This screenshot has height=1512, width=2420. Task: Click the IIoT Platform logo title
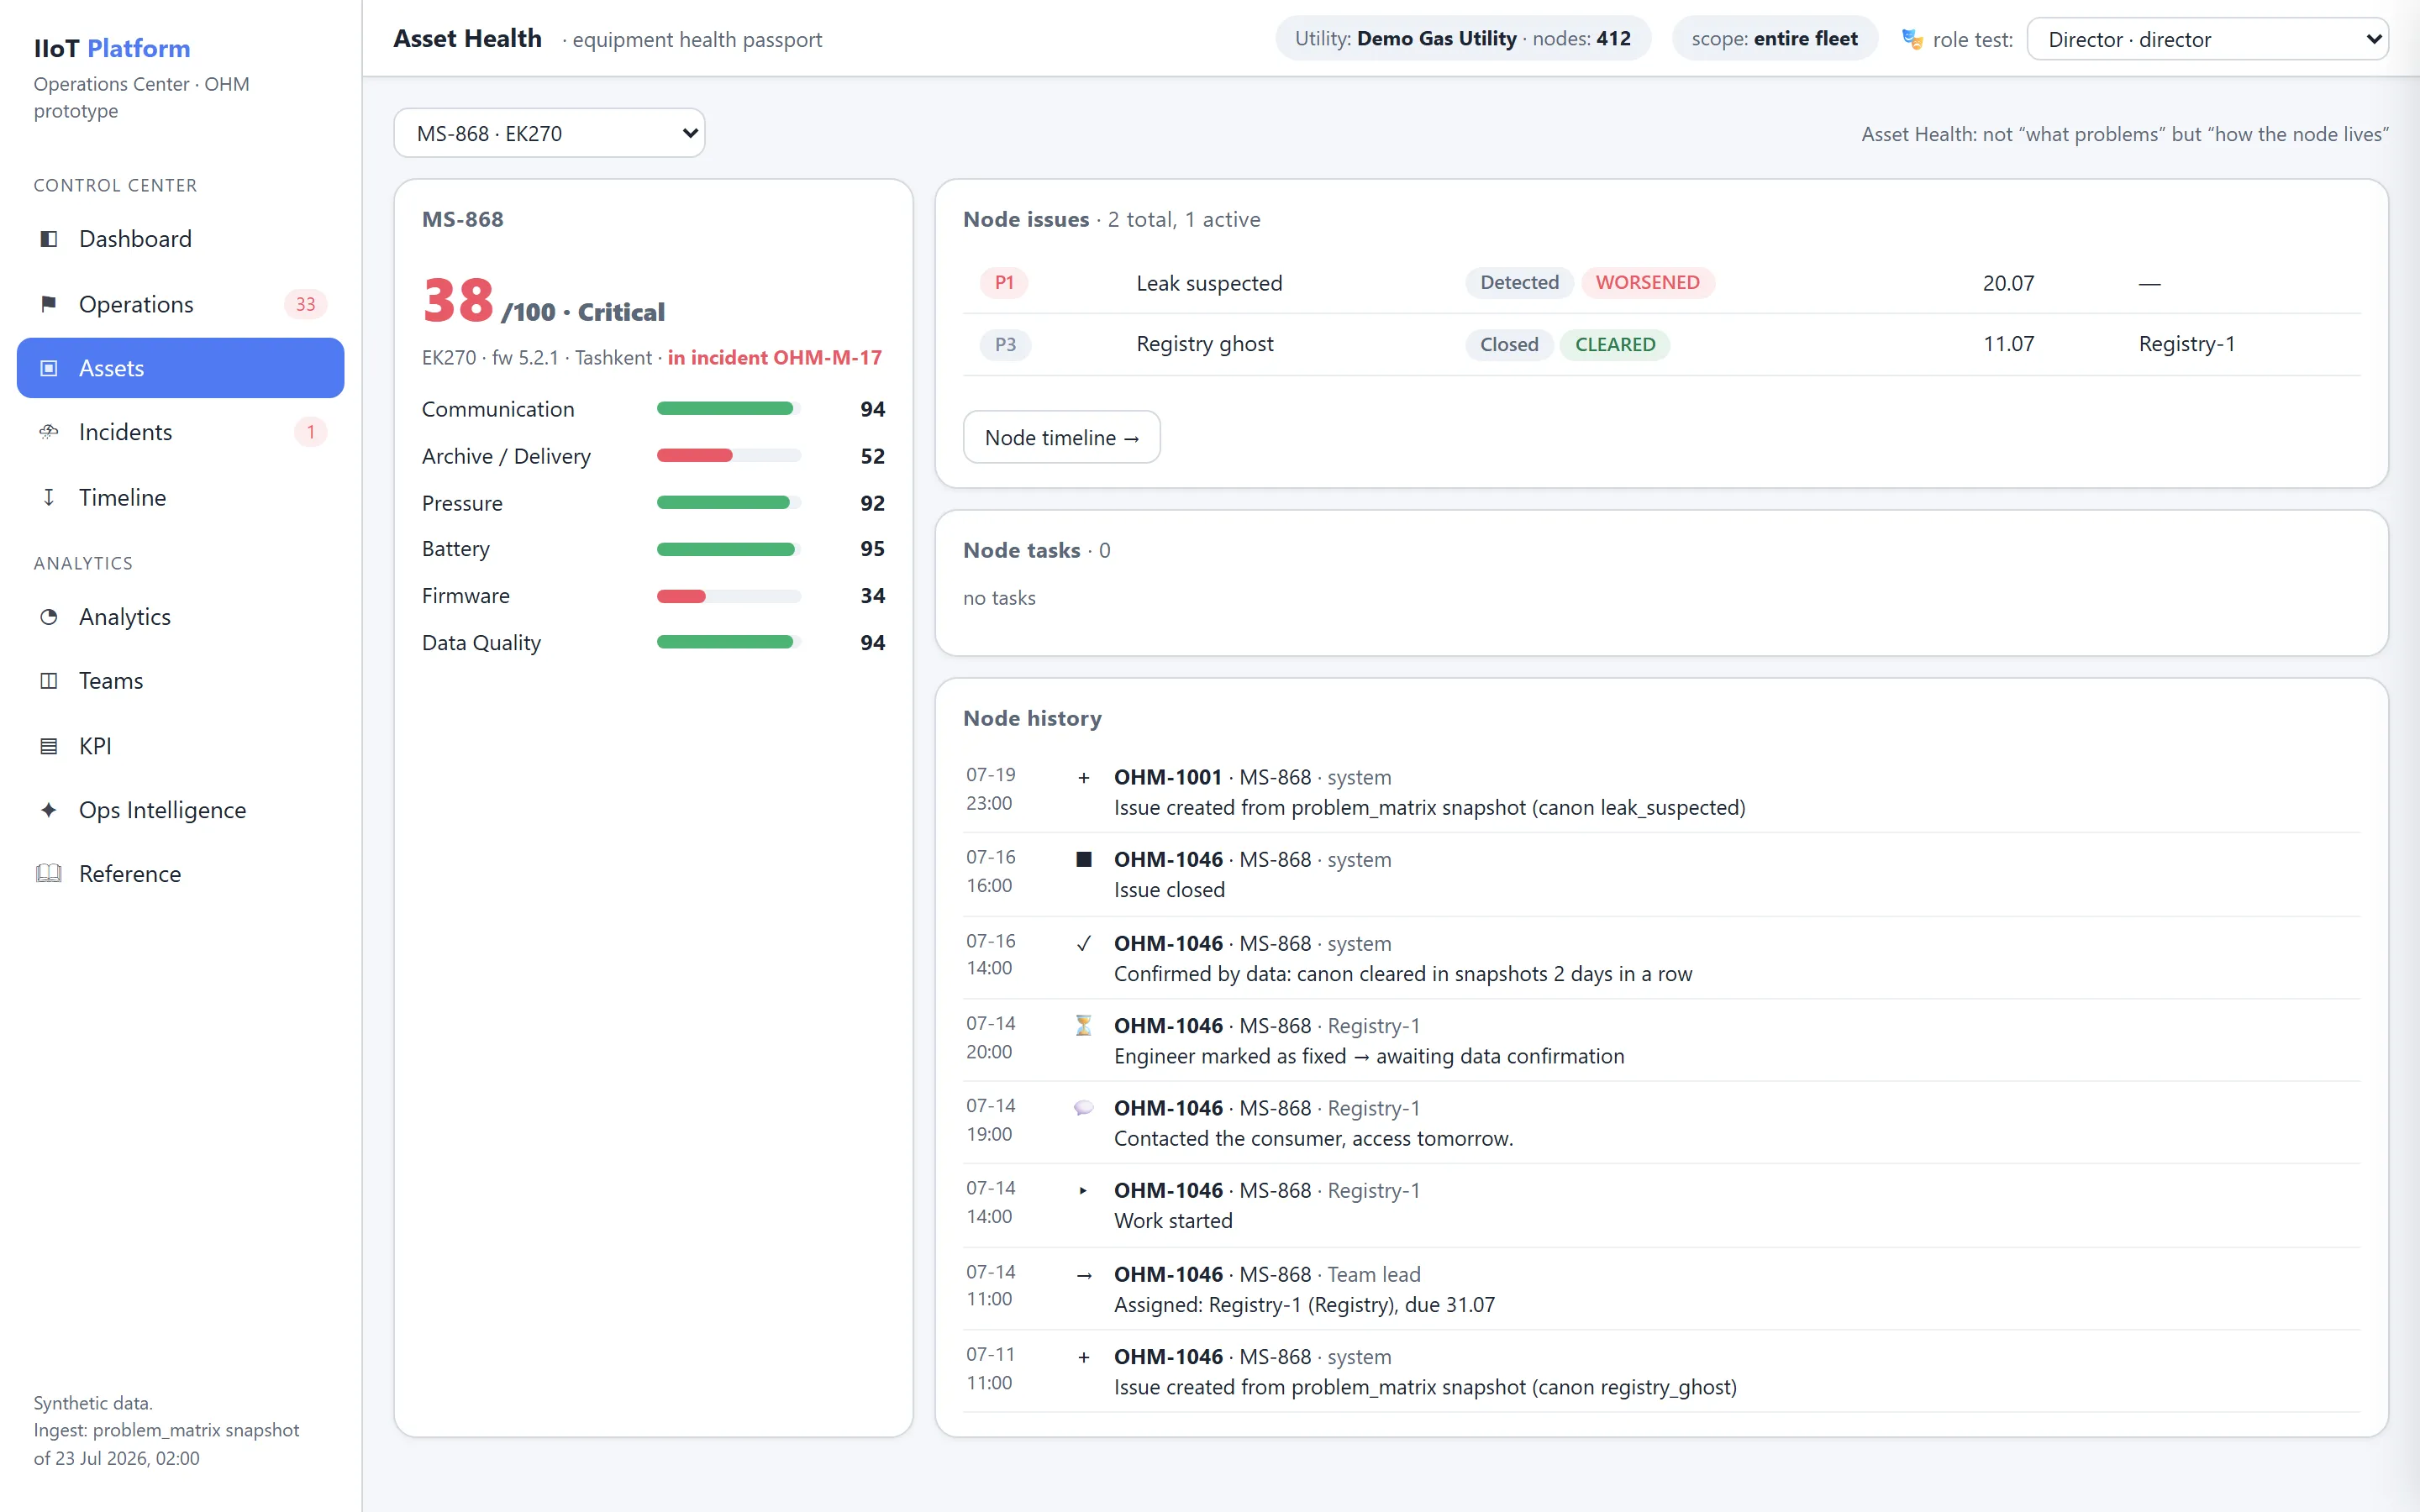tap(112, 48)
